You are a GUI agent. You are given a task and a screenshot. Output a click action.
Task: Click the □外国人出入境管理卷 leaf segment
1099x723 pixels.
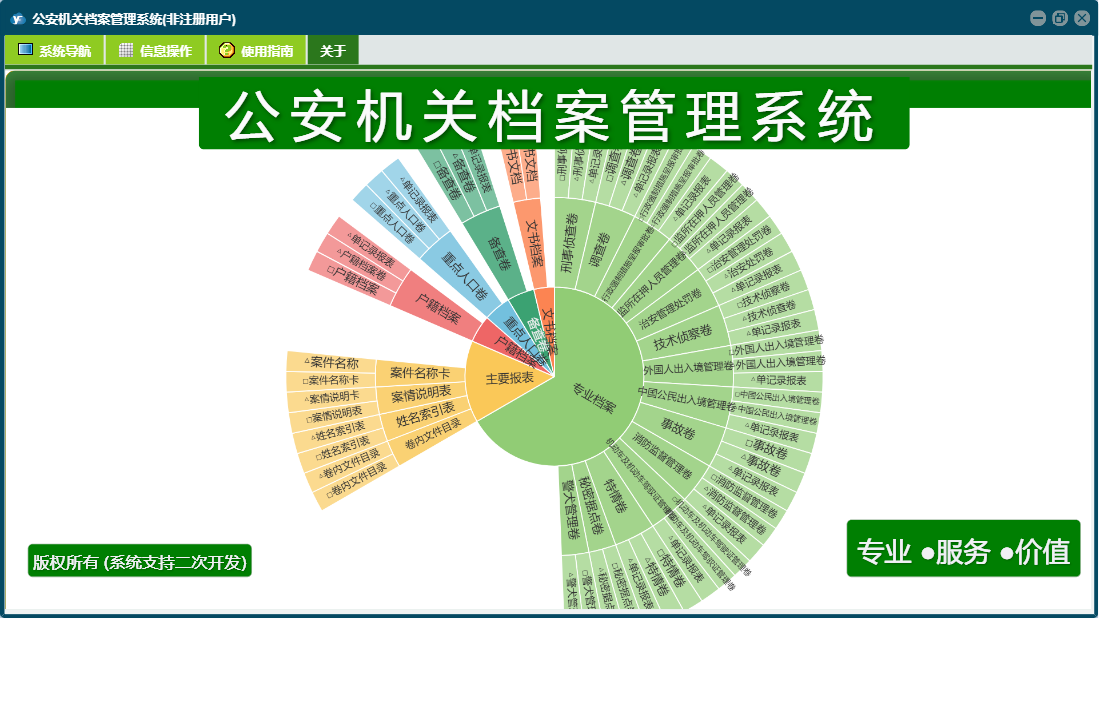click(x=777, y=344)
